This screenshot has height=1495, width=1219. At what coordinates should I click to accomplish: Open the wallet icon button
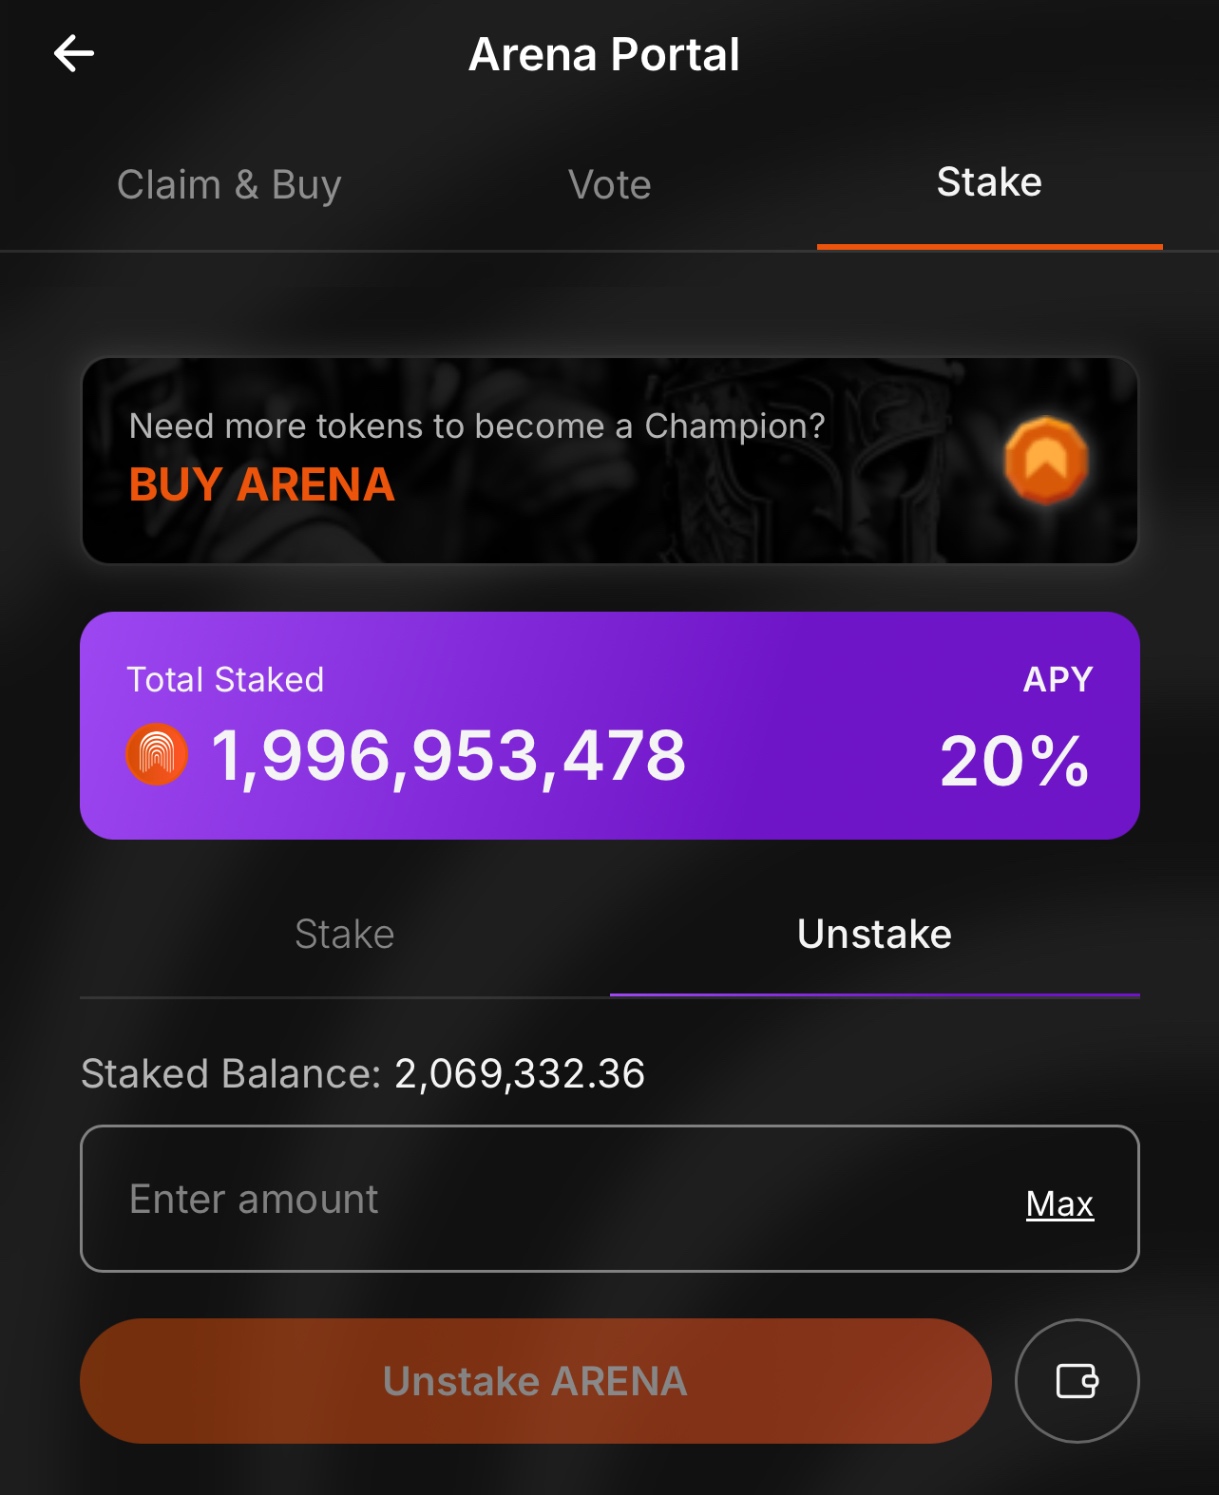point(1077,1381)
